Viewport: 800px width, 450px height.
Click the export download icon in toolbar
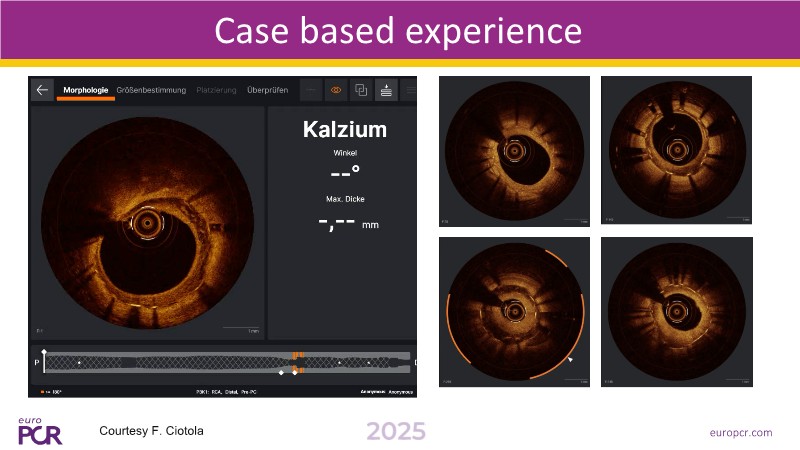[x=386, y=90]
